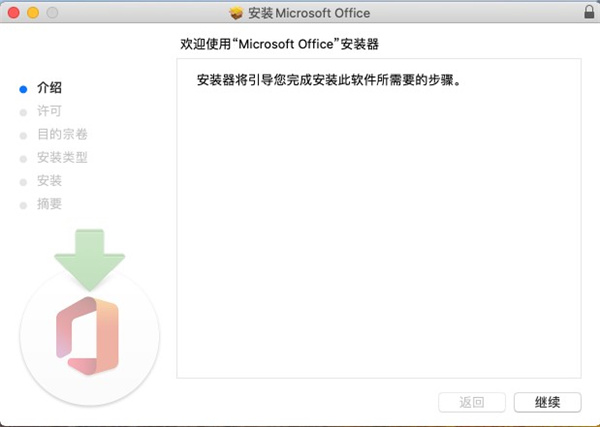Select the 许可 step in sidebar
The height and width of the screenshot is (427, 600).
click(49, 111)
